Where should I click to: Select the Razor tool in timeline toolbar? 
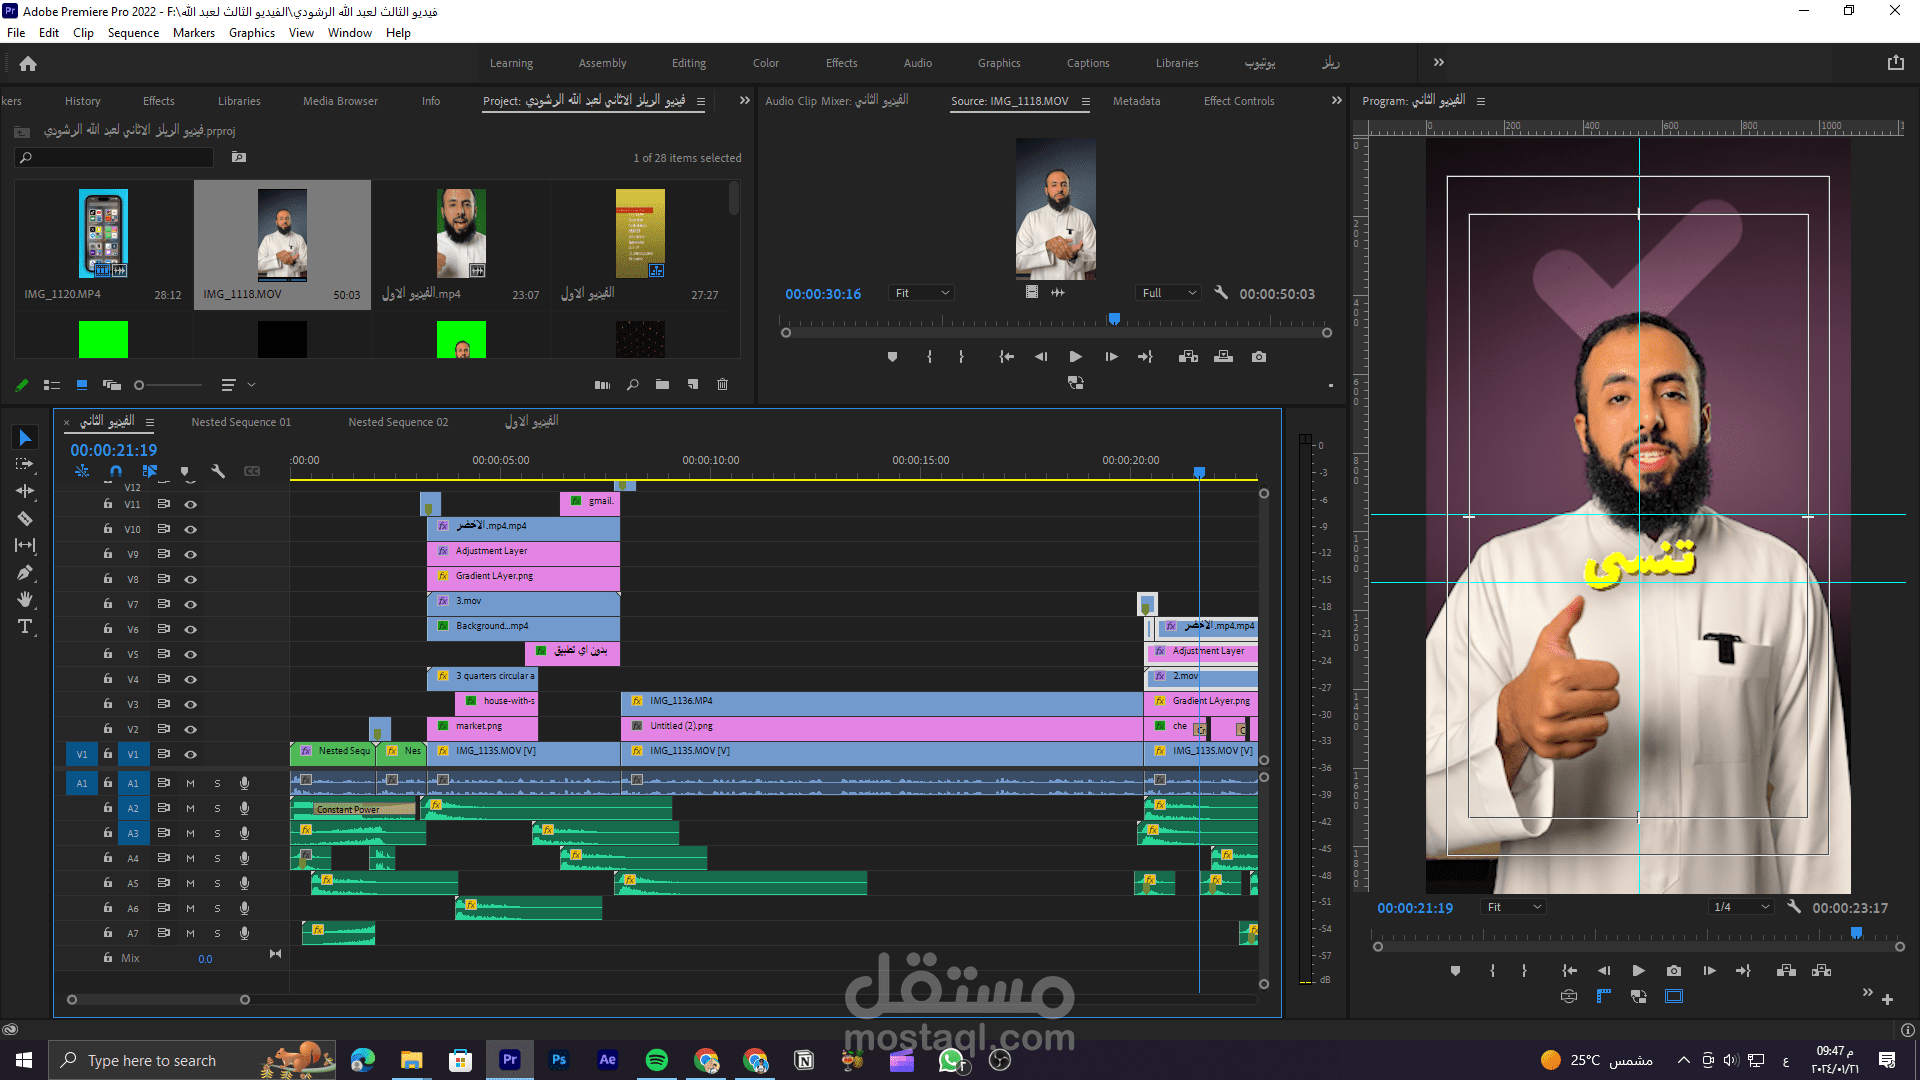[x=25, y=519]
